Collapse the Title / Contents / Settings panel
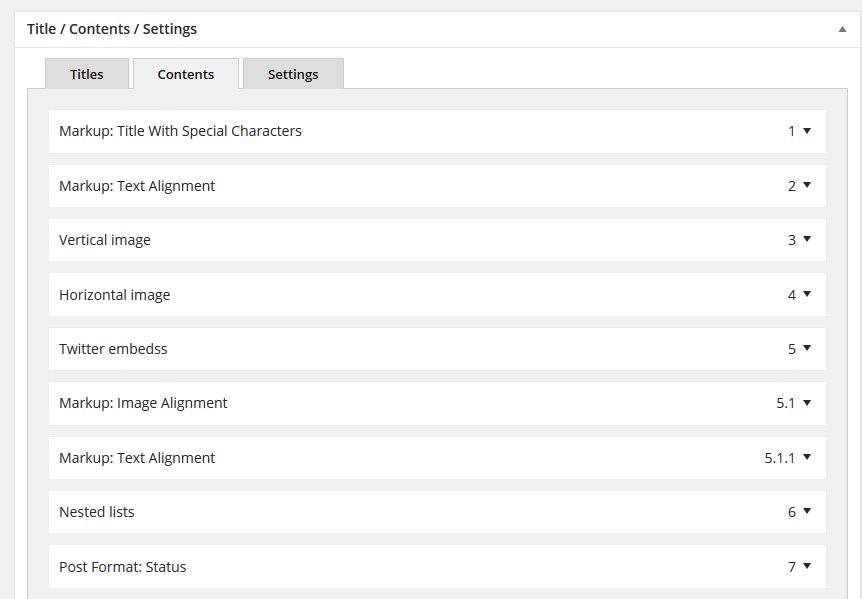Screen dimensions: 862x599 [842, 30]
